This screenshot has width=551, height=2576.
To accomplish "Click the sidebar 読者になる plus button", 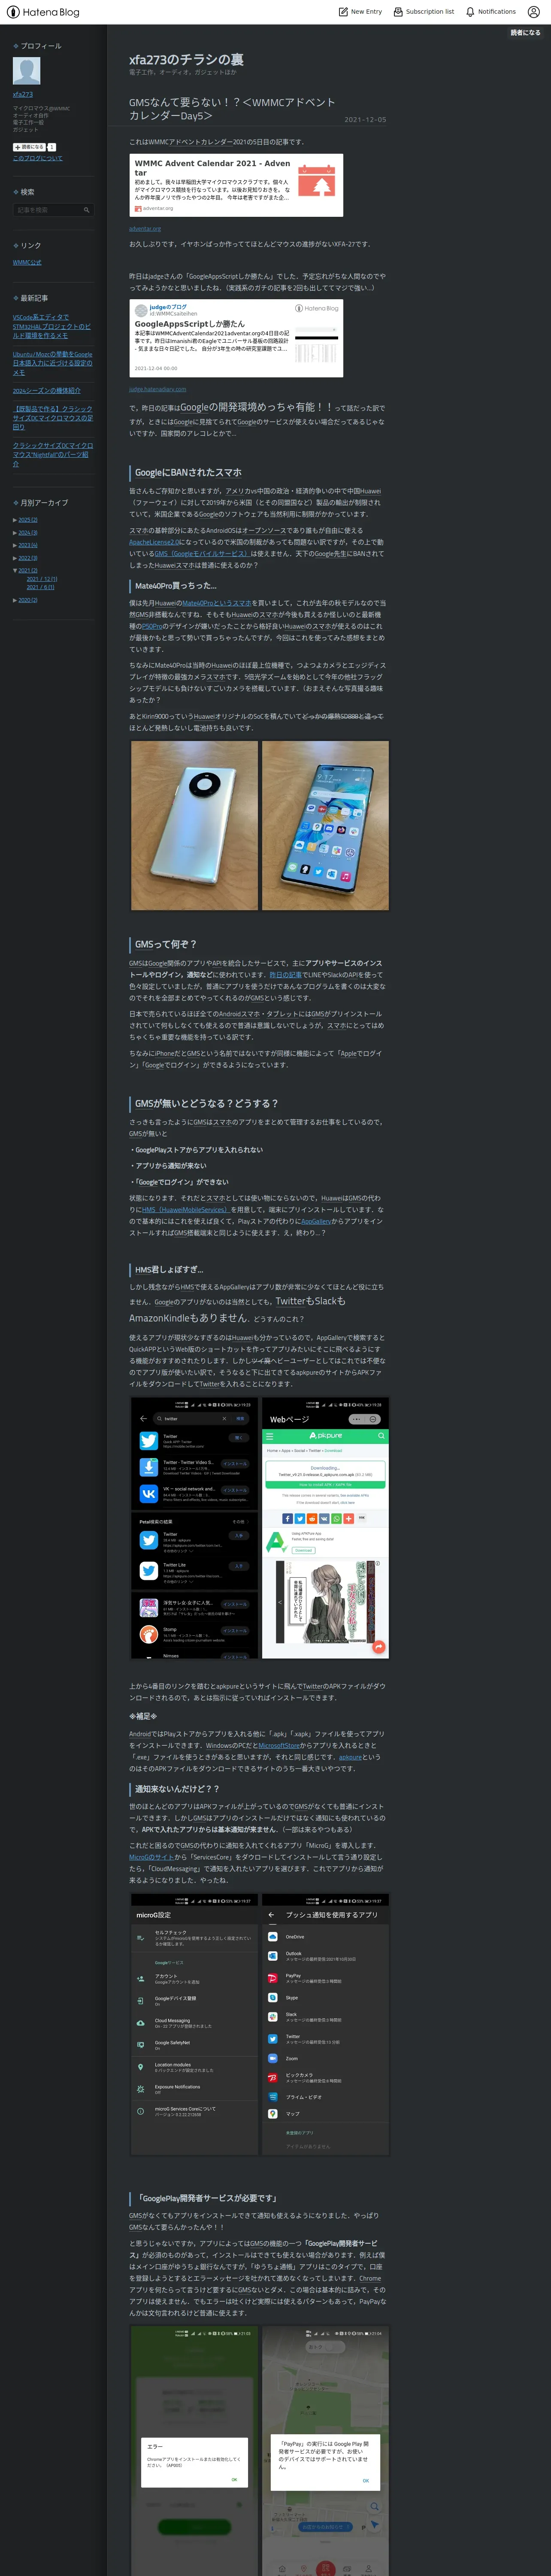I will coord(29,147).
